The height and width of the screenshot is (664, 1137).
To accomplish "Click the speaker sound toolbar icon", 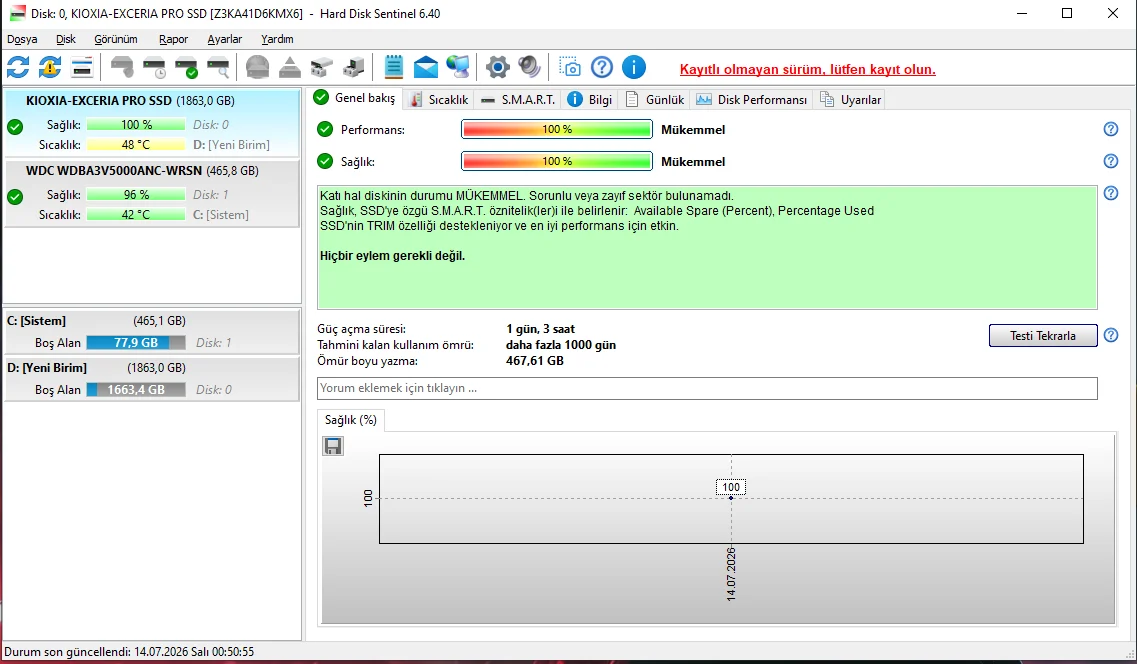I will pyautogui.click(x=529, y=67).
